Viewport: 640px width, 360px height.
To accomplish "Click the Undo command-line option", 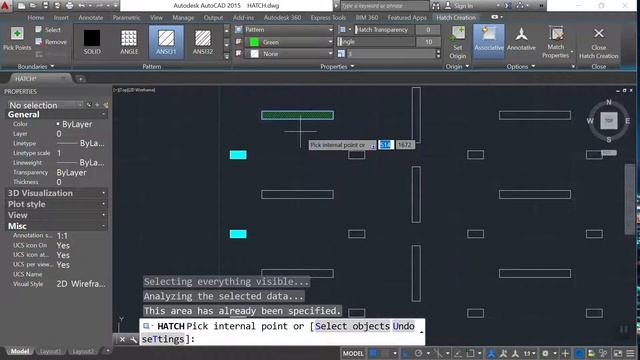I will point(403,326).
